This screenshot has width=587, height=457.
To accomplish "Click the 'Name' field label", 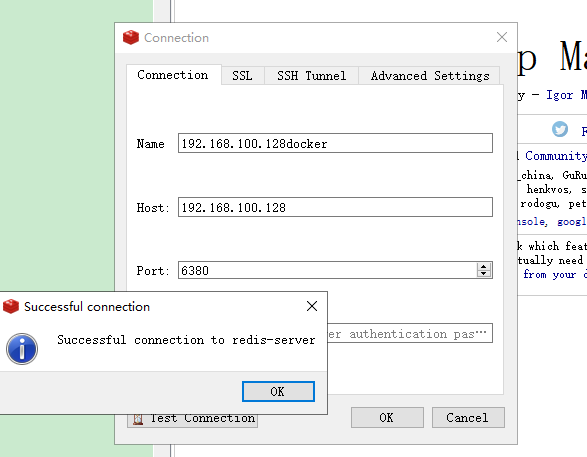I will [x=150, y=144].
